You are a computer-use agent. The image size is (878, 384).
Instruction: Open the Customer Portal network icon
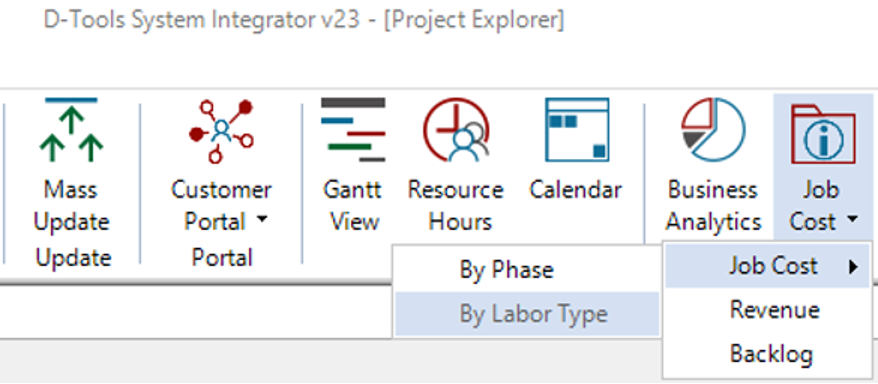pos(221,131)
